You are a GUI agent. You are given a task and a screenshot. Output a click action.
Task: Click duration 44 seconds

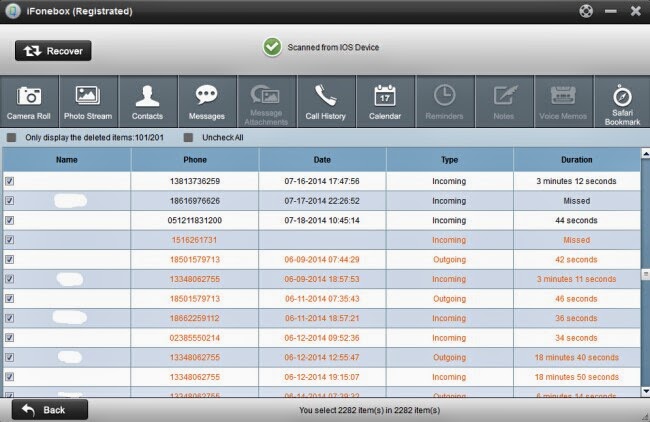click(576, 220)
